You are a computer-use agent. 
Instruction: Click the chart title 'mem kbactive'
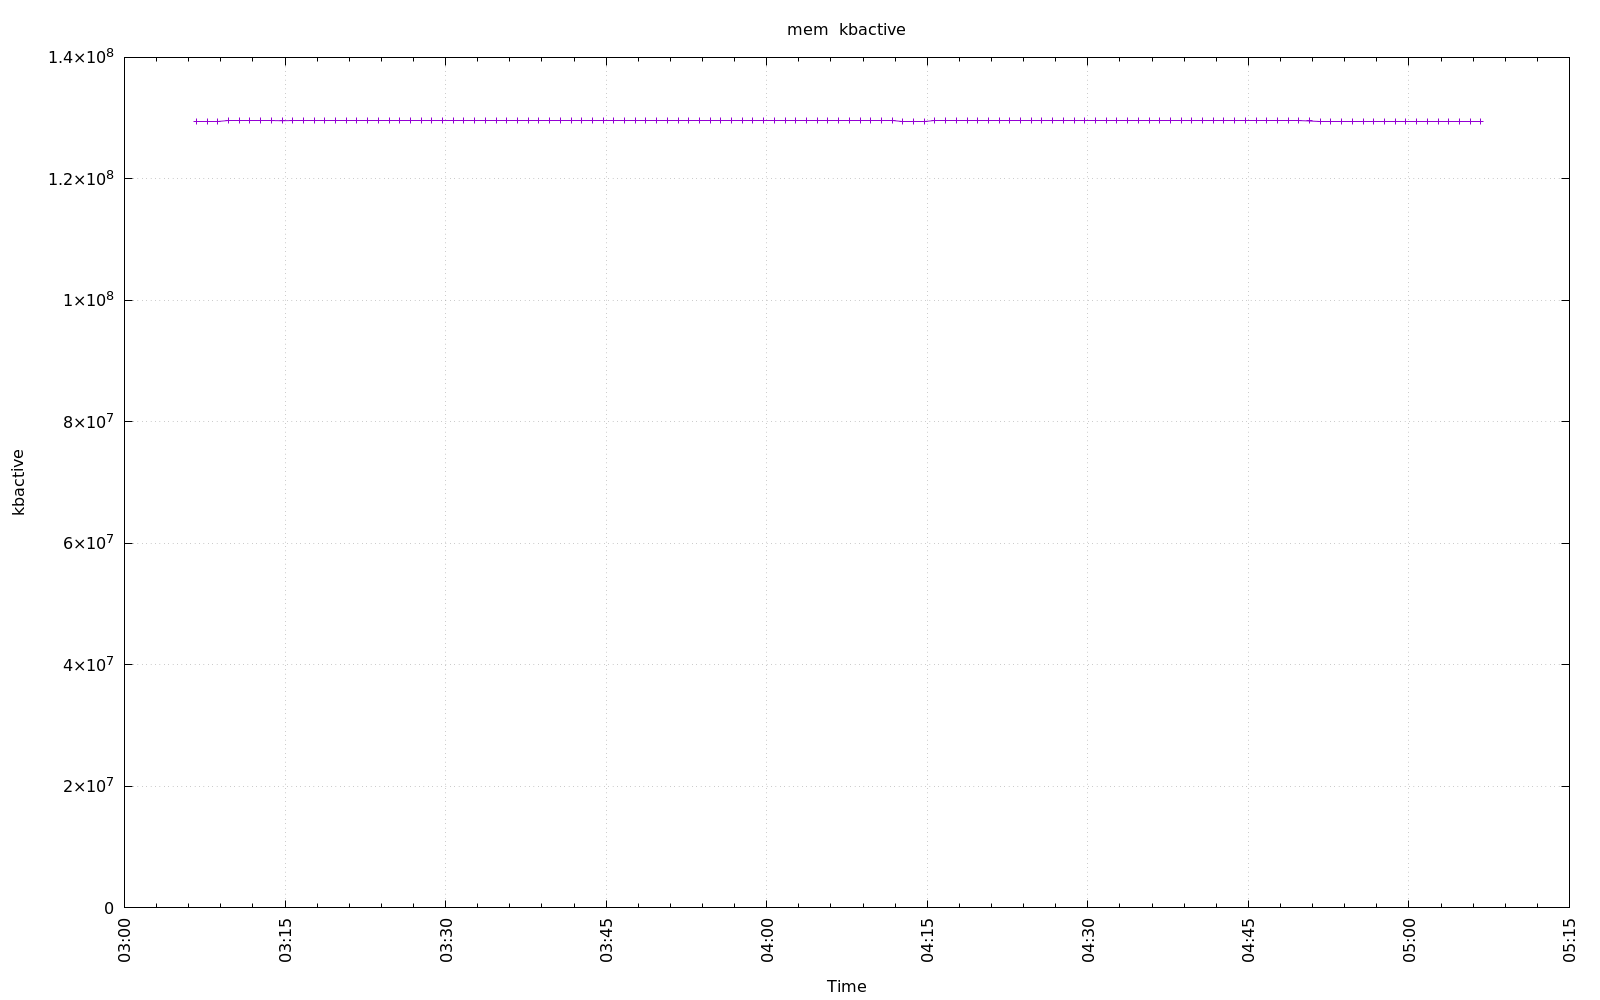846,30
